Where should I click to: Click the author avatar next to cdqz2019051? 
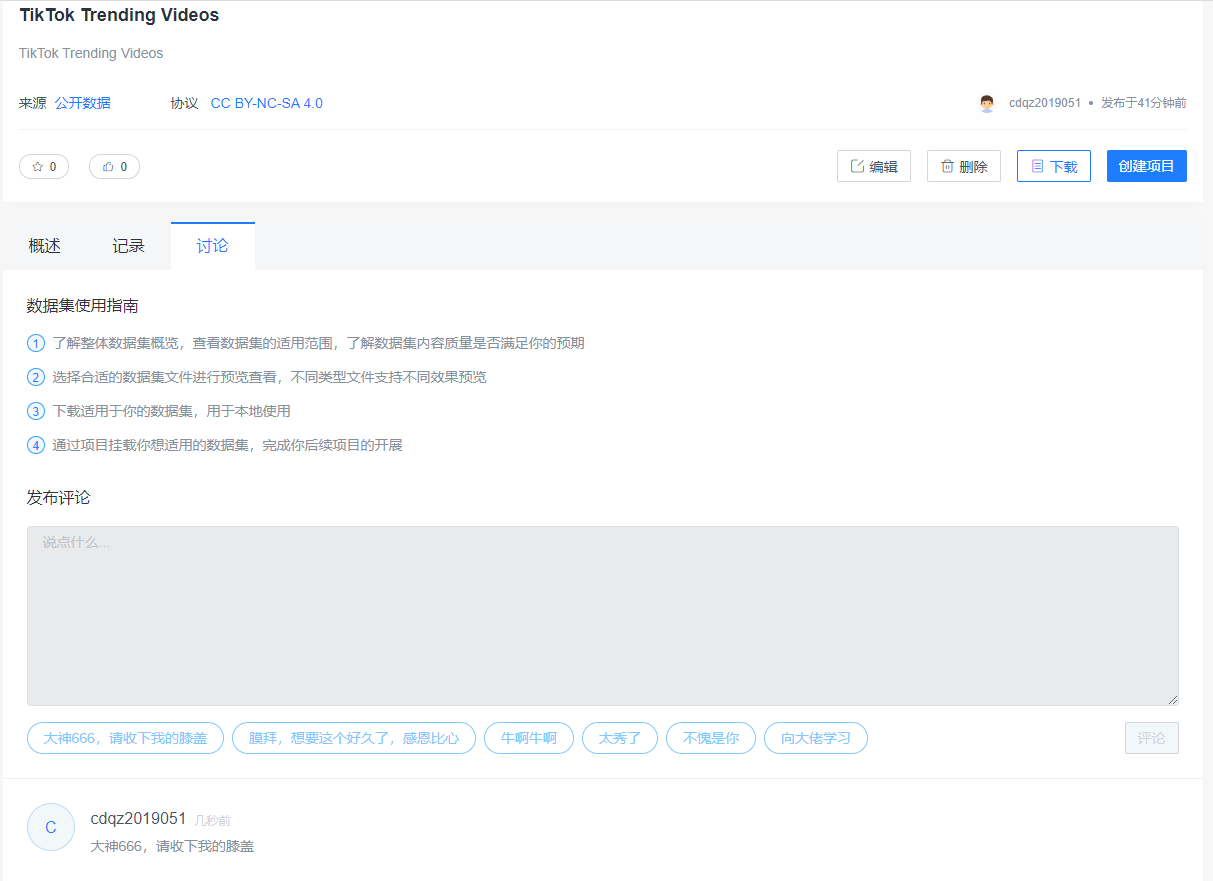click(x=987, y=103)
